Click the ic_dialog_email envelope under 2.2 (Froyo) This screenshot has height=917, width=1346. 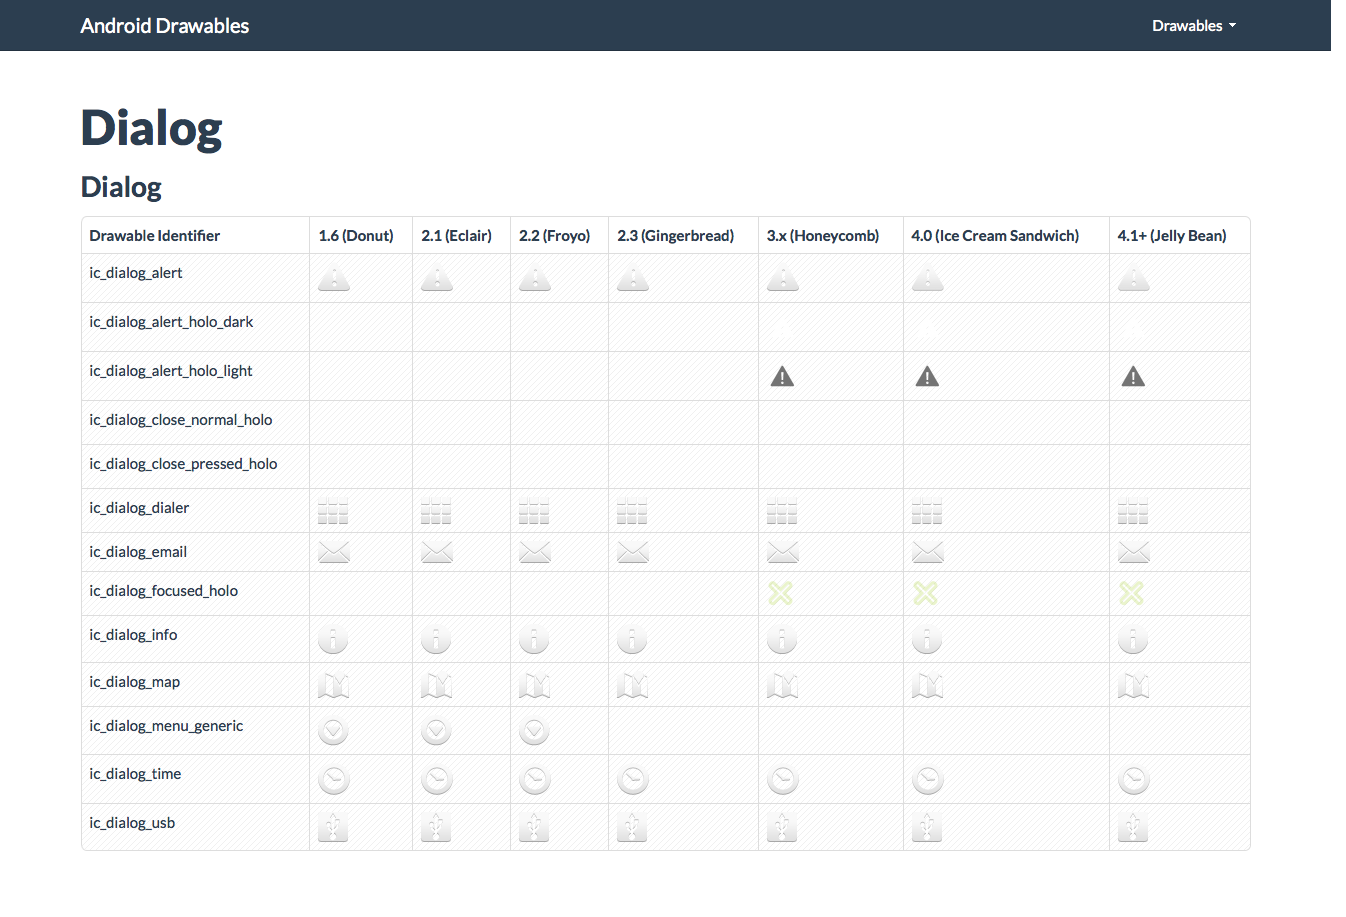coord(535,552)
